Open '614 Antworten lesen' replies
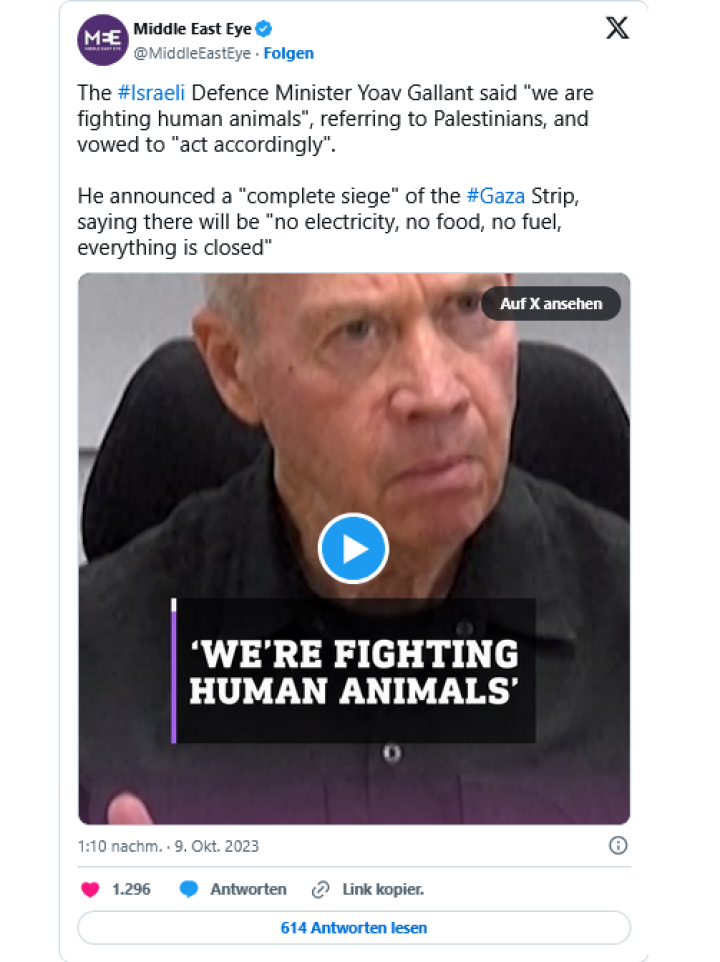This screenshot has width=720, height=962. [354, 928]
